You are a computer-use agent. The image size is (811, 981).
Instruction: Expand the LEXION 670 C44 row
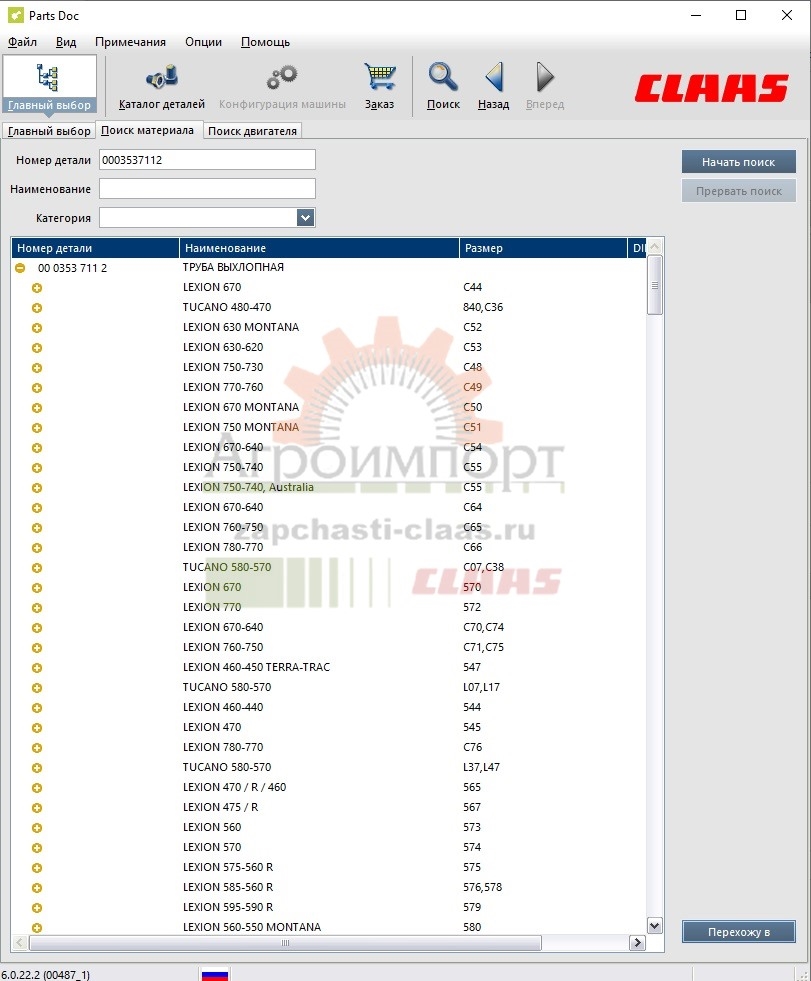point(37,288)
